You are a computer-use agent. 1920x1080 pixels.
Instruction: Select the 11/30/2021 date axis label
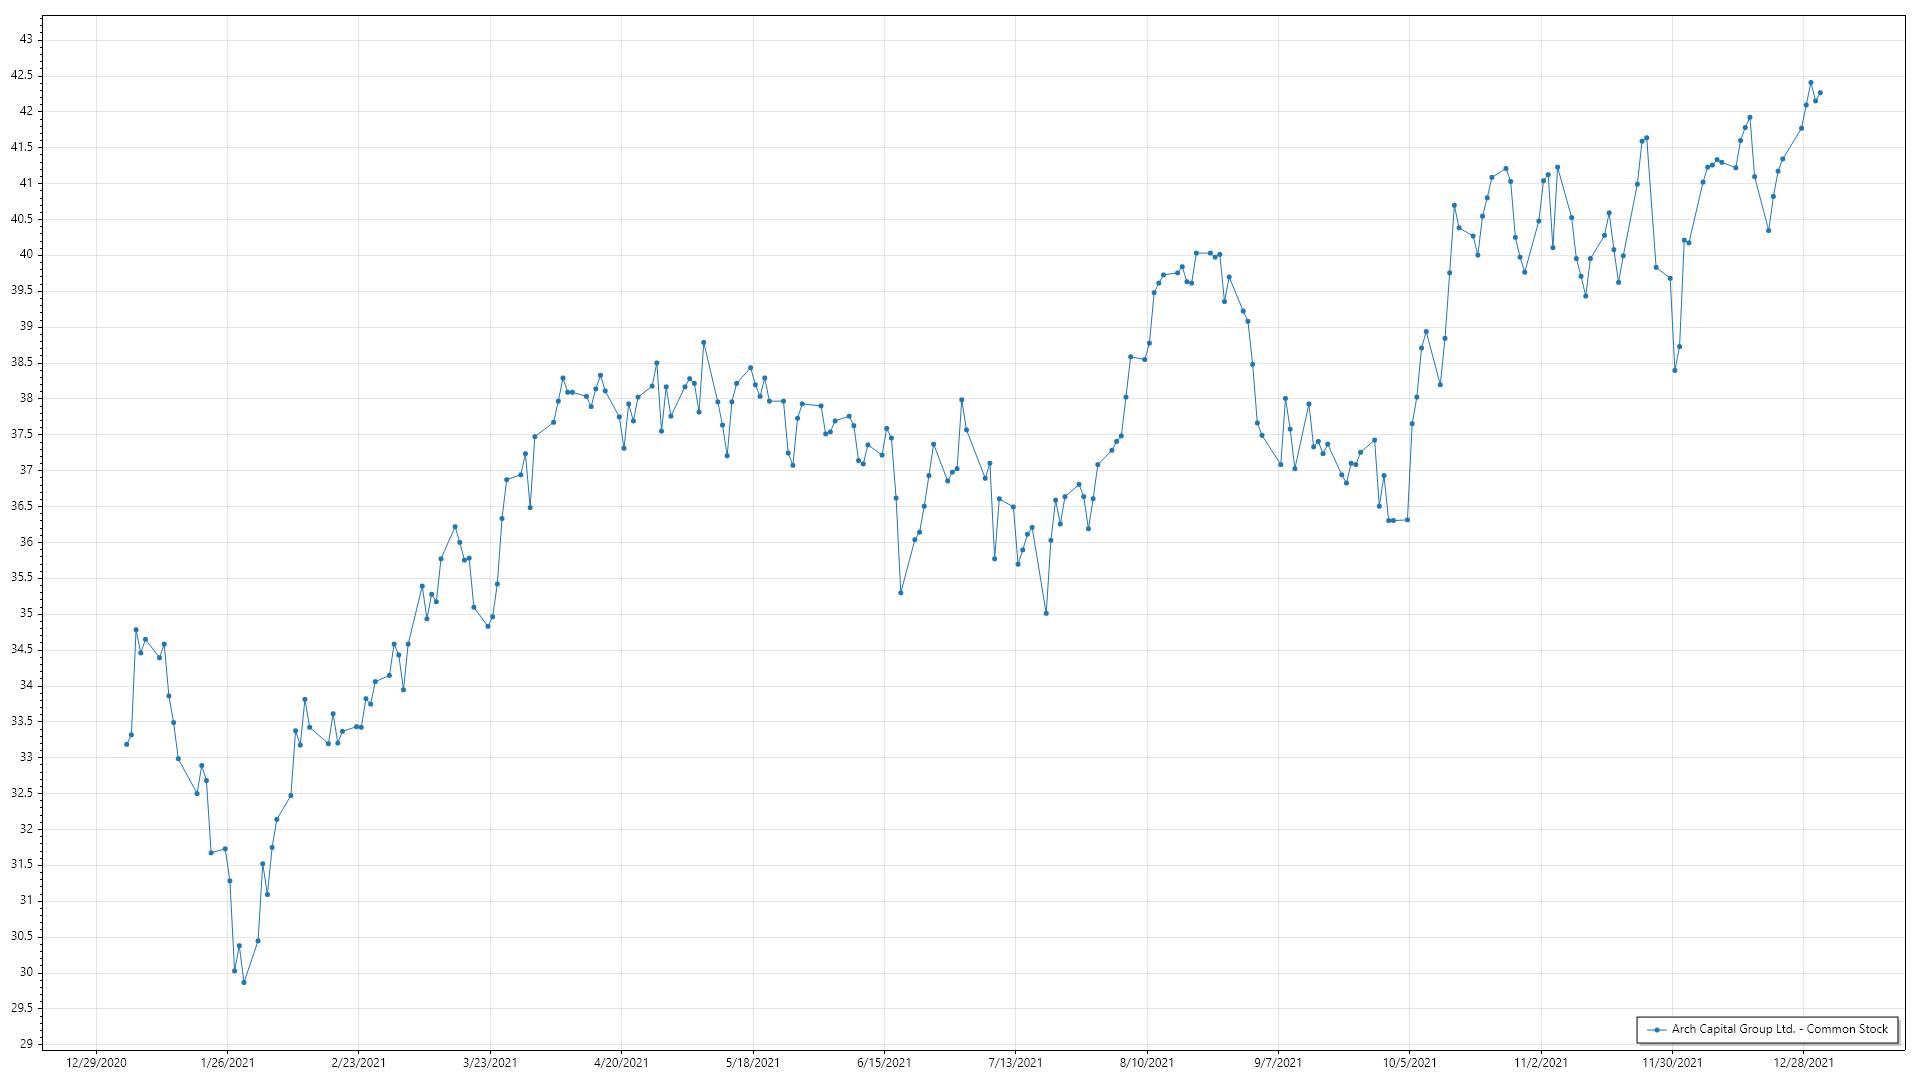(x=1672, y=1063)
